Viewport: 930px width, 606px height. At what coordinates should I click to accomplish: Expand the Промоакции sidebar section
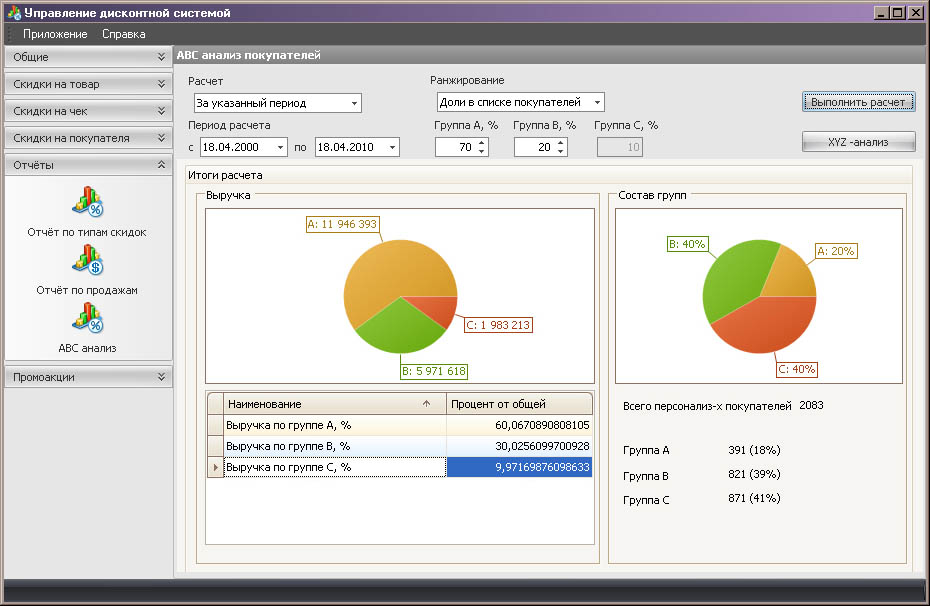(x=88, y=377)
